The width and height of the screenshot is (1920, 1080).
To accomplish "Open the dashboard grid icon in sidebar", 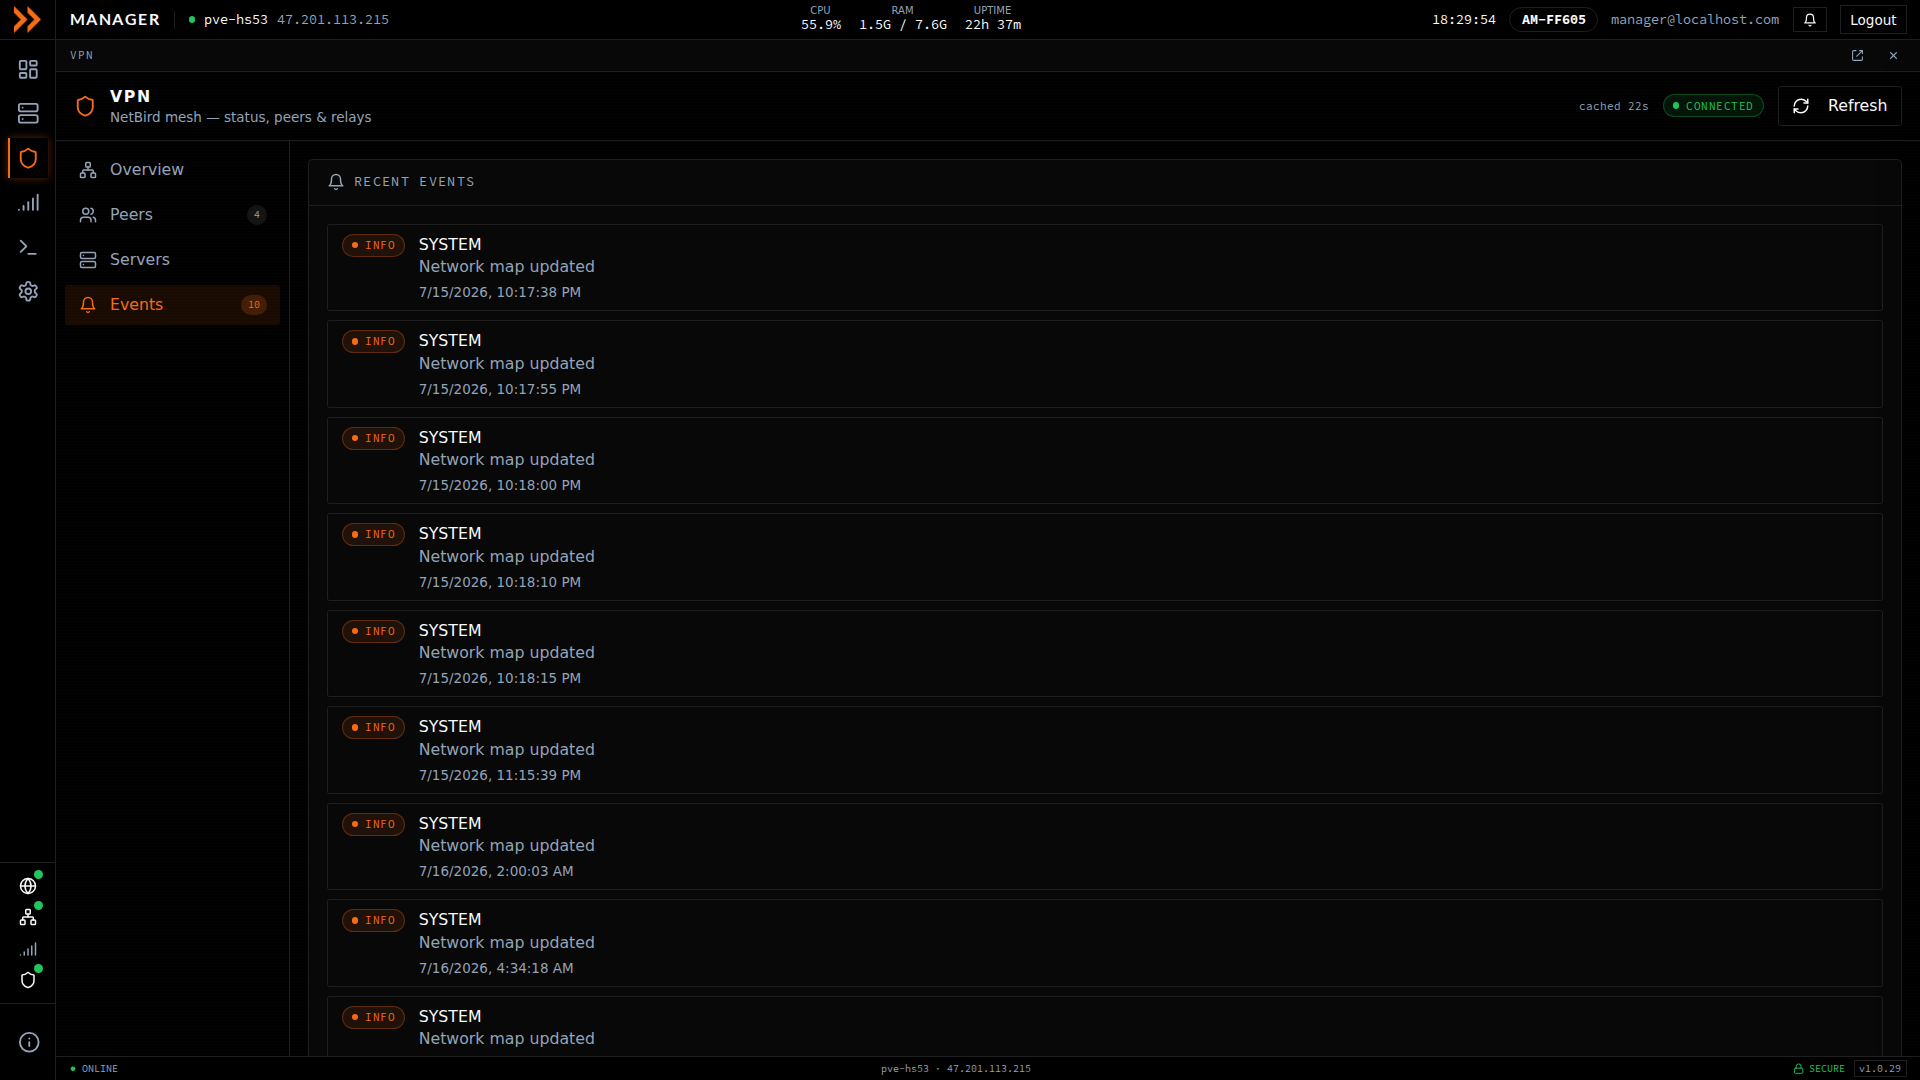I will 28,69.
